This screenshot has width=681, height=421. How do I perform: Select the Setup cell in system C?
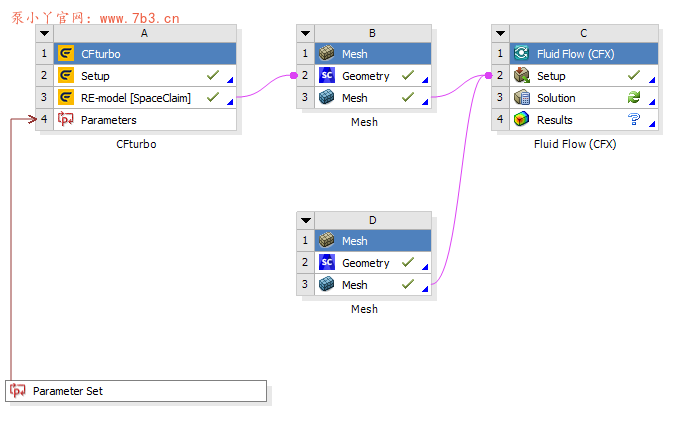584,76
